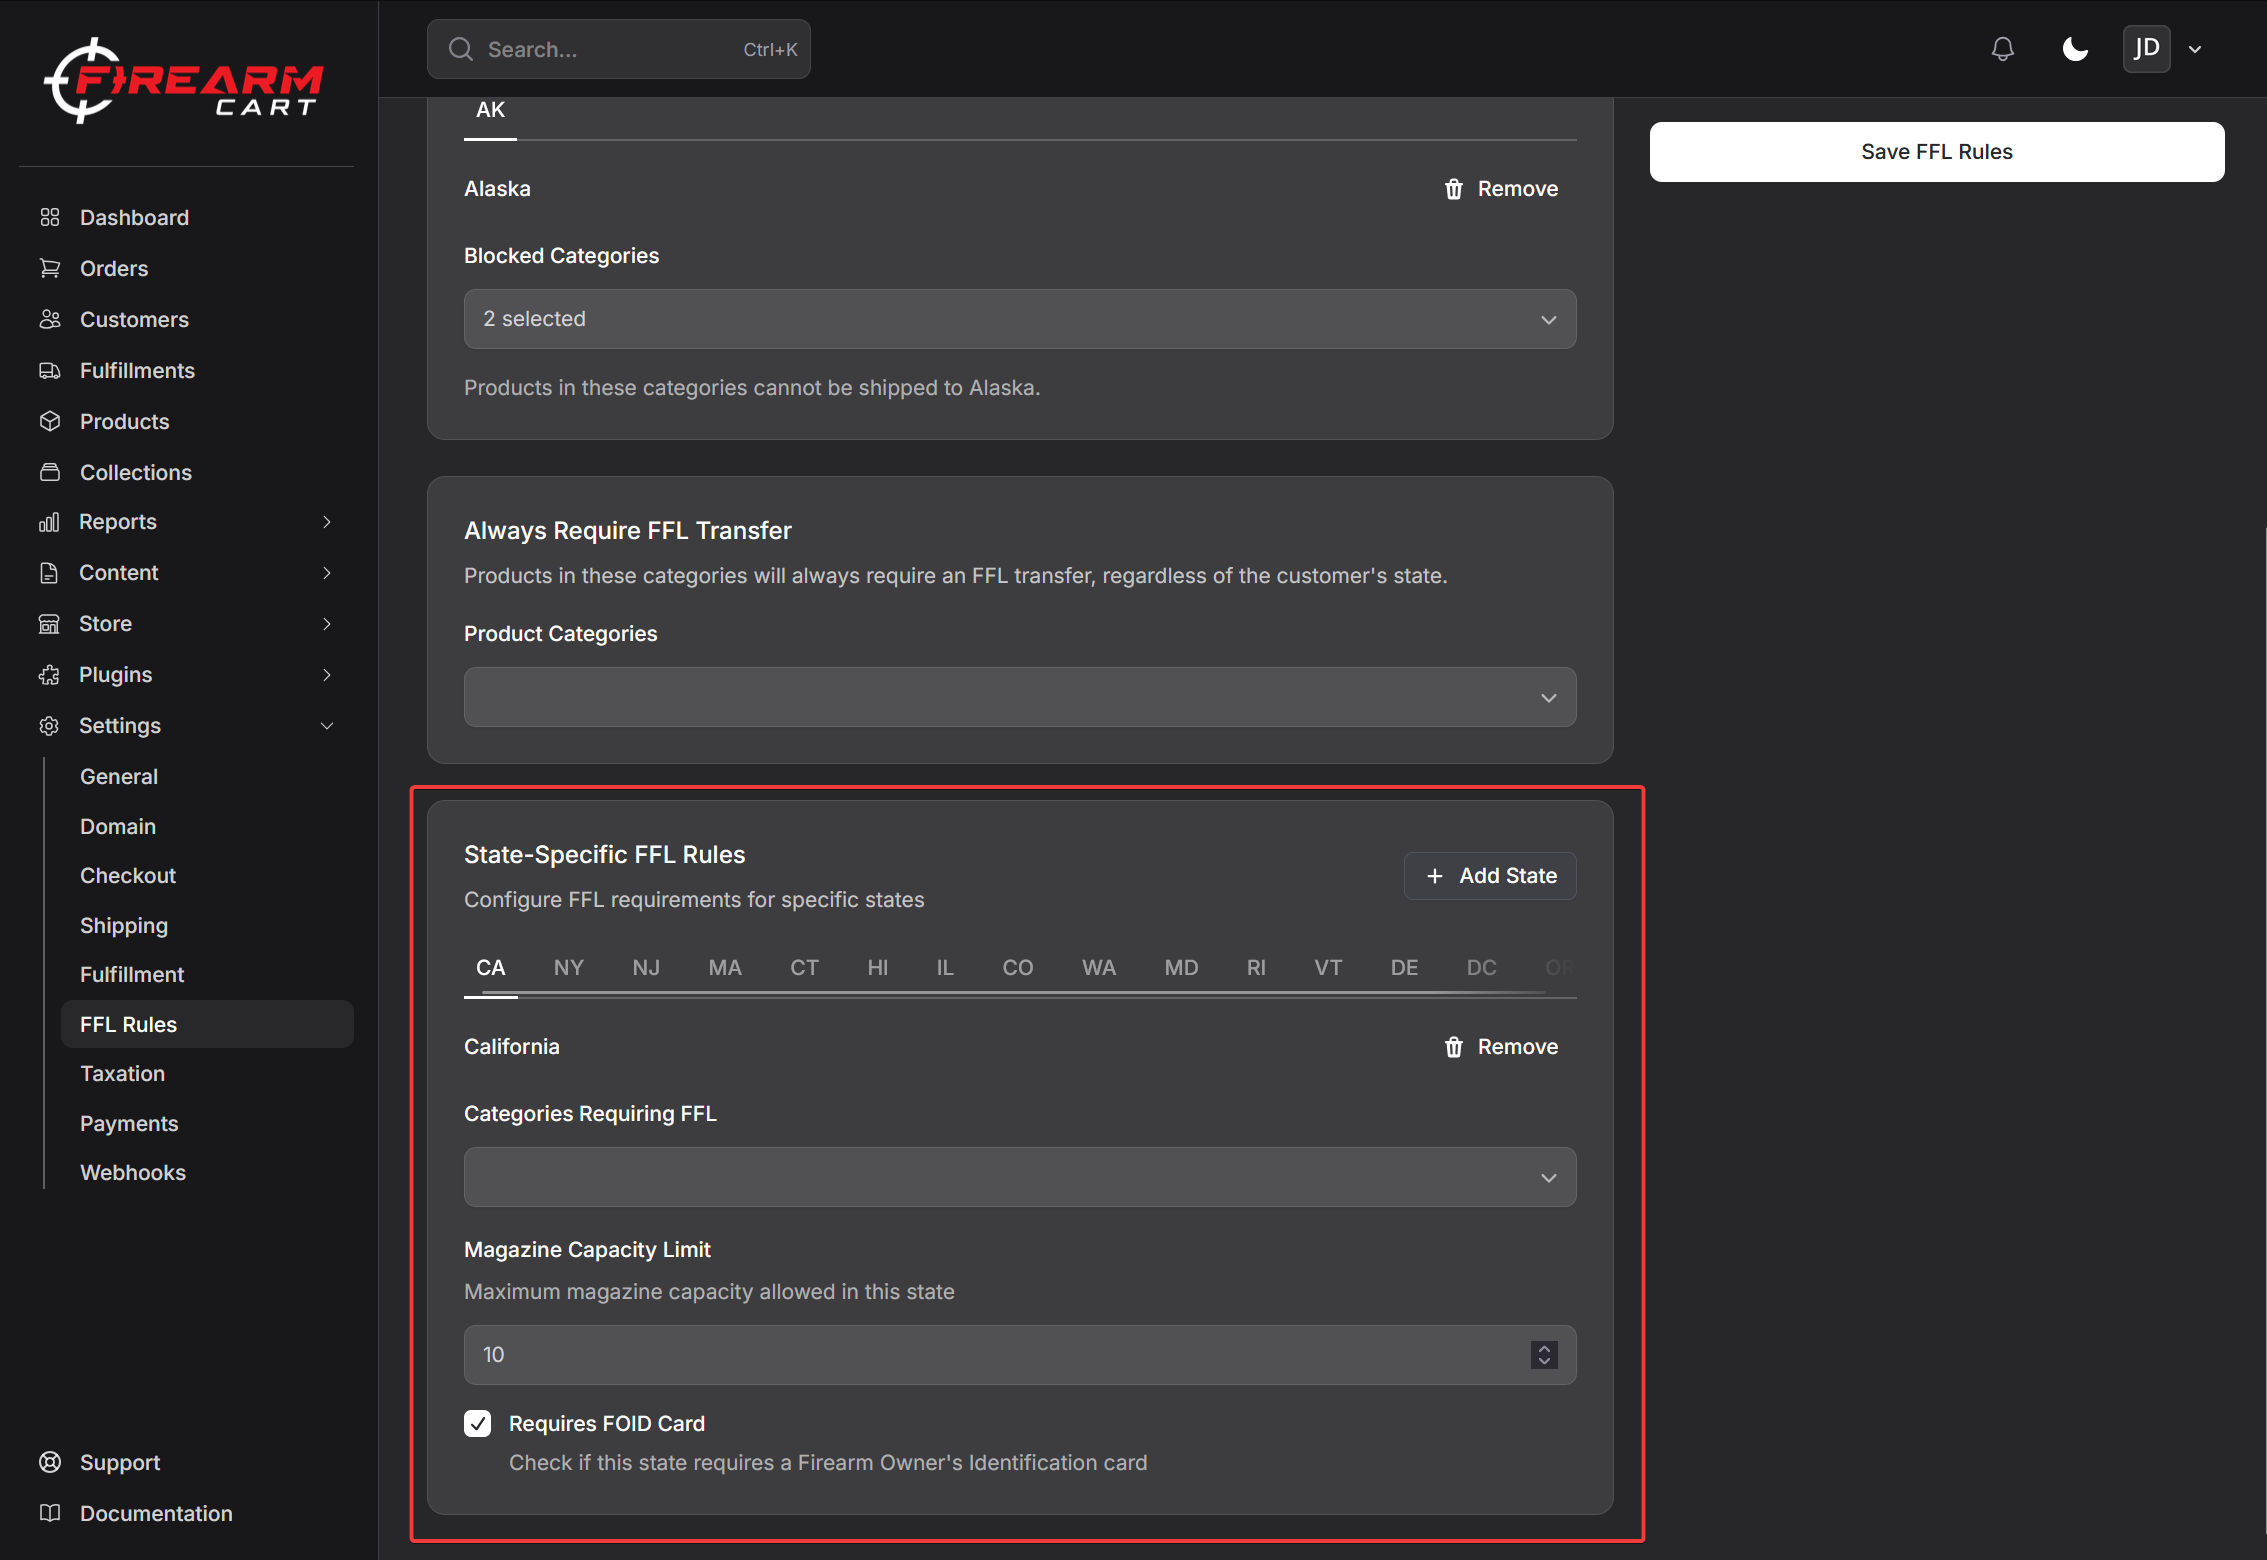Click the Store storefront icon

coord(49,624)
